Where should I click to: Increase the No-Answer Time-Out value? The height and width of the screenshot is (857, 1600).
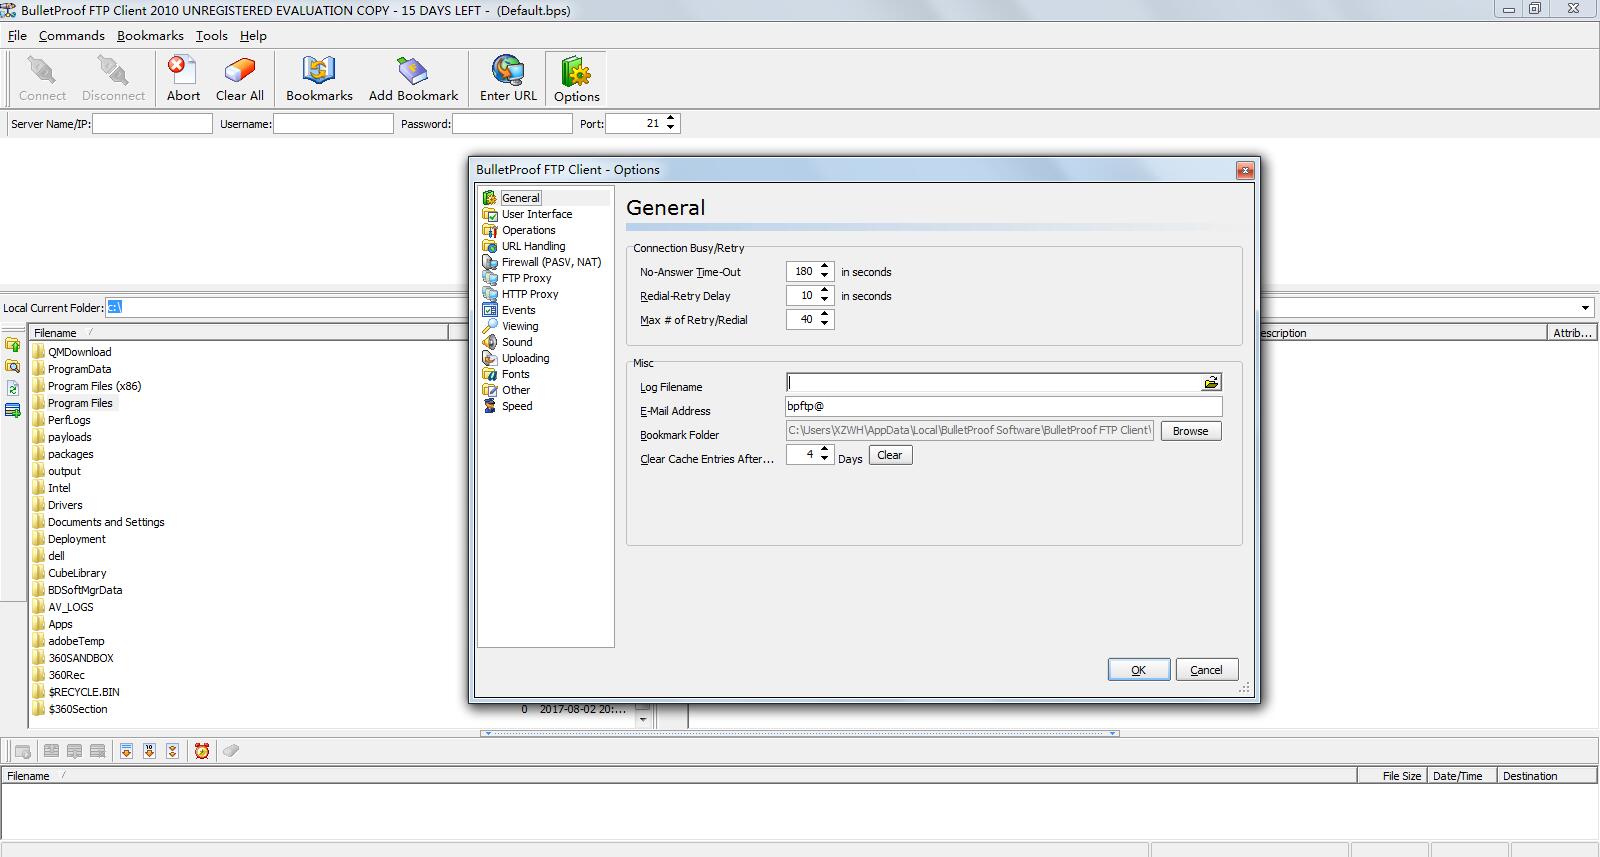[x=825, y=267]
